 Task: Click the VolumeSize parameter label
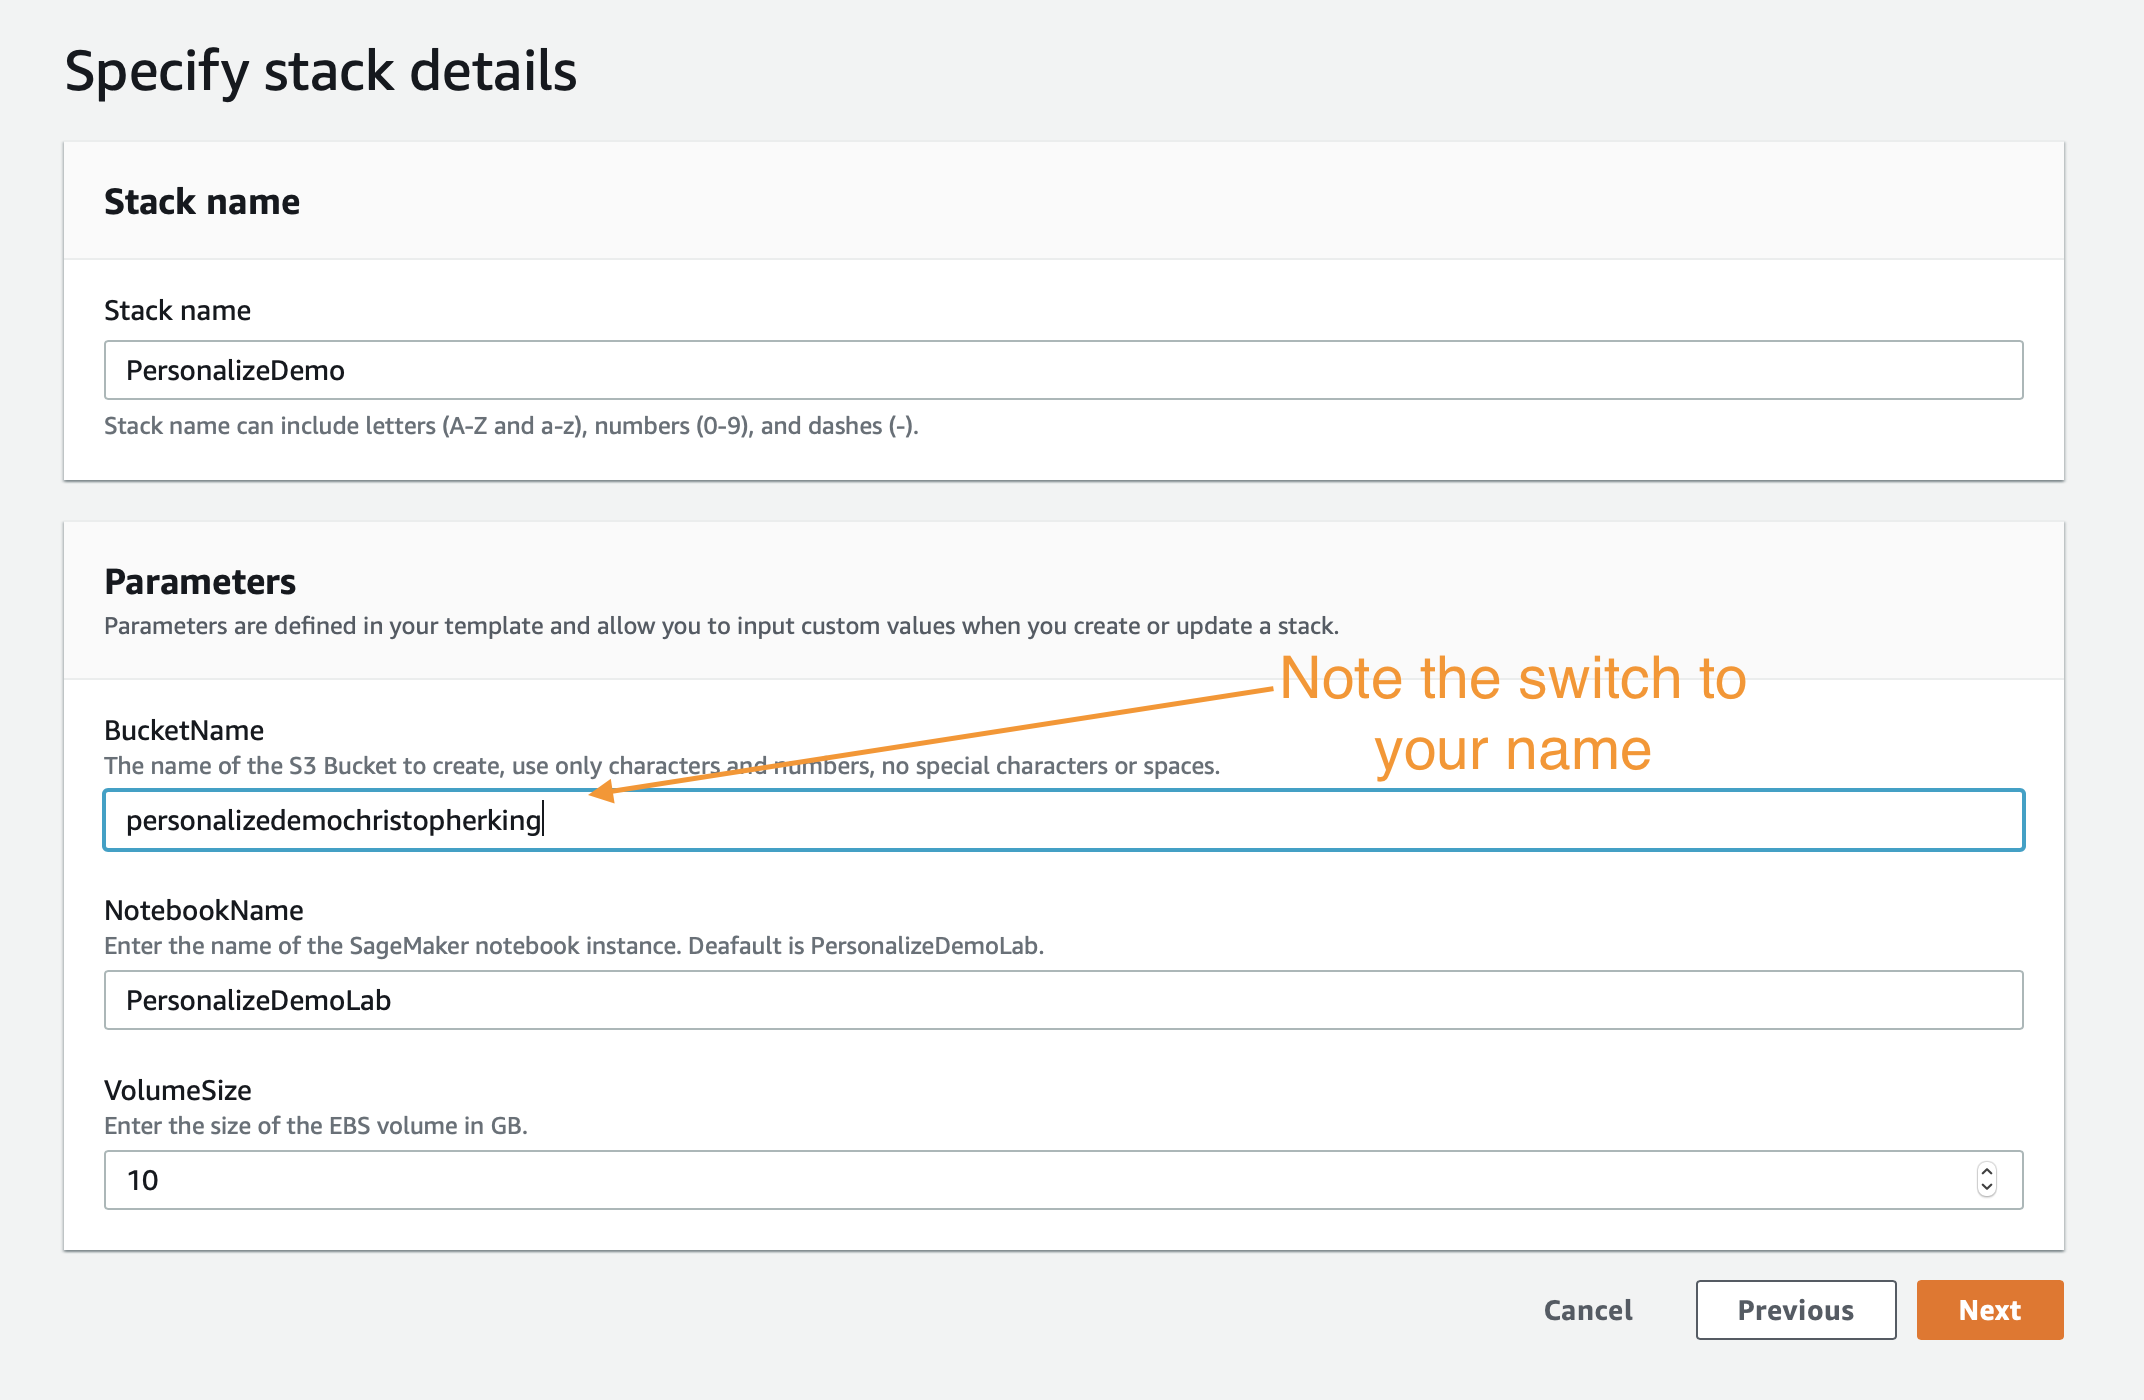point(178,1090)
